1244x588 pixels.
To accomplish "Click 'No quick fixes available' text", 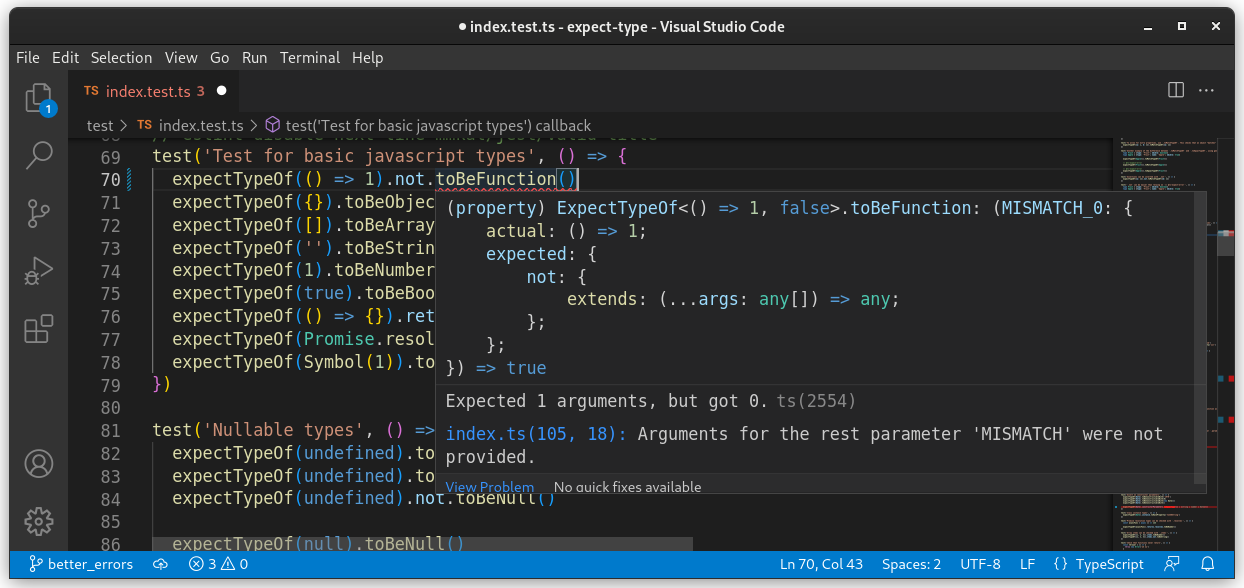I will pyautogui.click(x=627, y=487).
